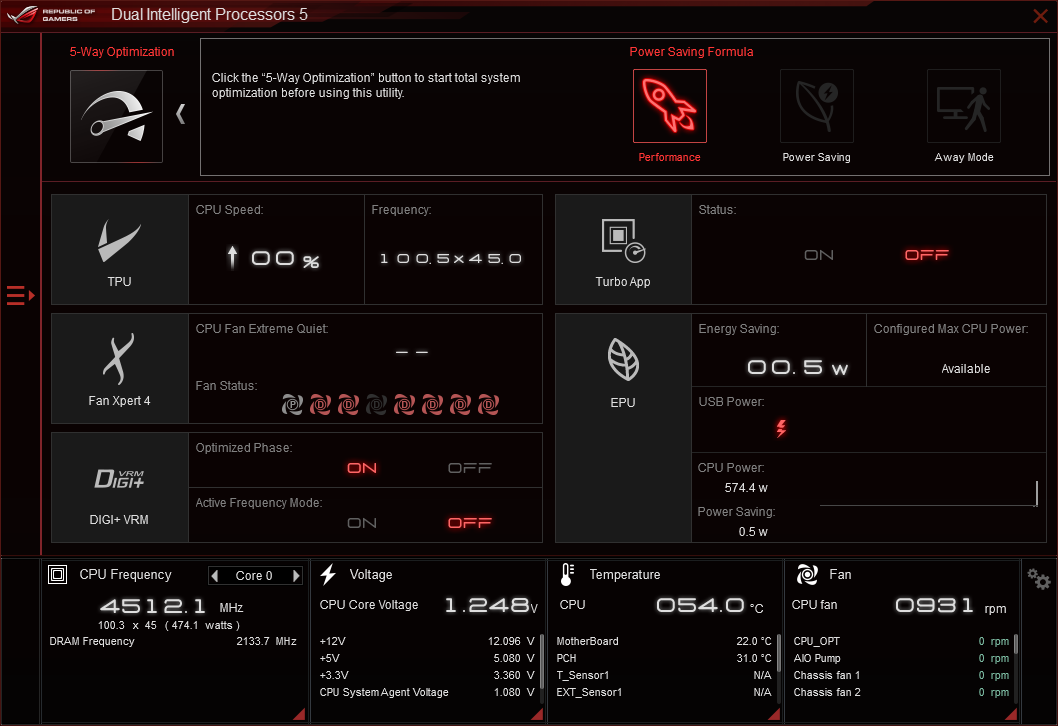The height and width of the screenshot is (726, 1058).
Task: Open the TPU panel icon
Action: tap(119, 242)
